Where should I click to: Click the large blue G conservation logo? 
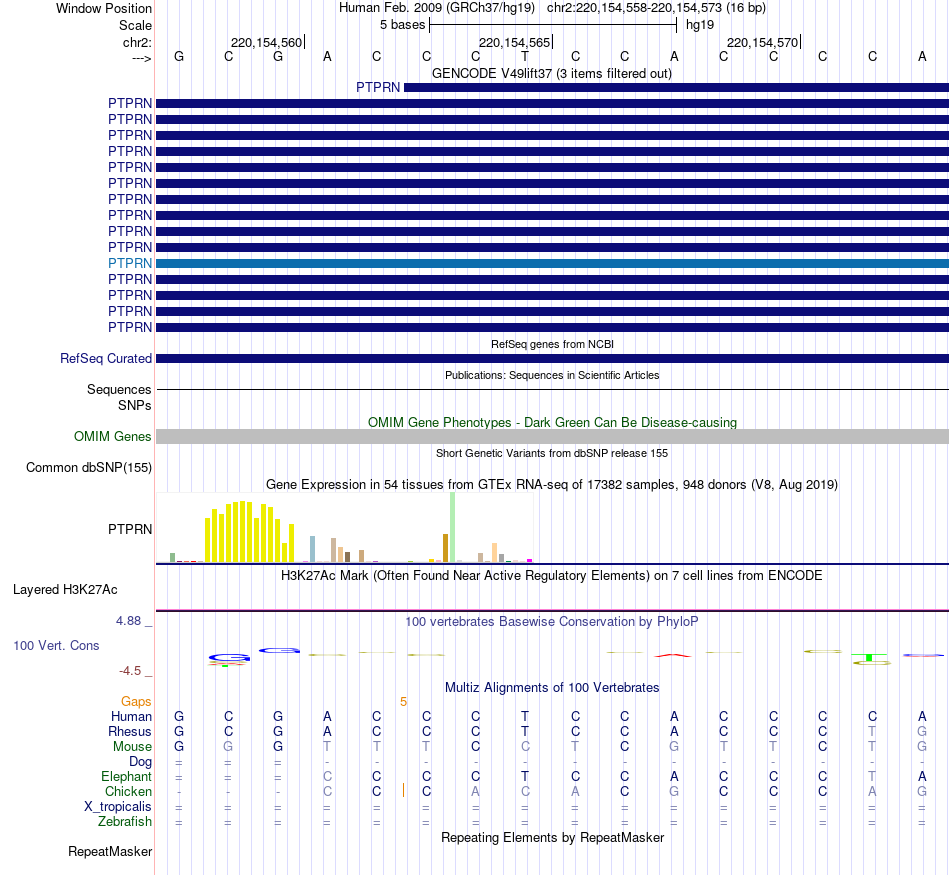pos(229,657)
